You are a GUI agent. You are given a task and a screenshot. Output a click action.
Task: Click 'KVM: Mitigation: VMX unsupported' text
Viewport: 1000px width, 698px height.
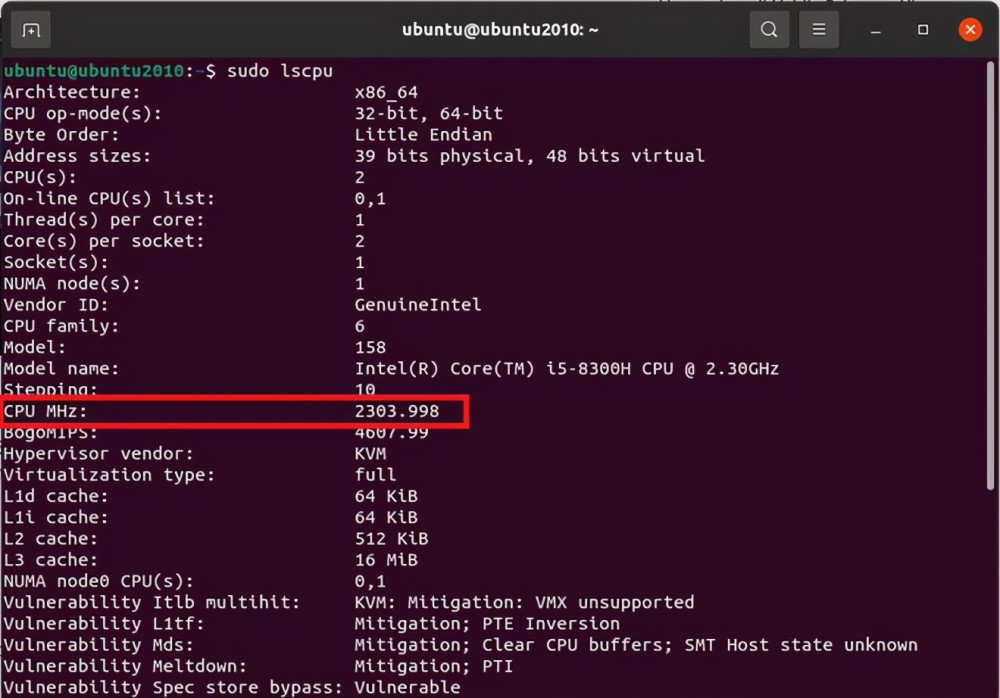[x=524, y=602]
